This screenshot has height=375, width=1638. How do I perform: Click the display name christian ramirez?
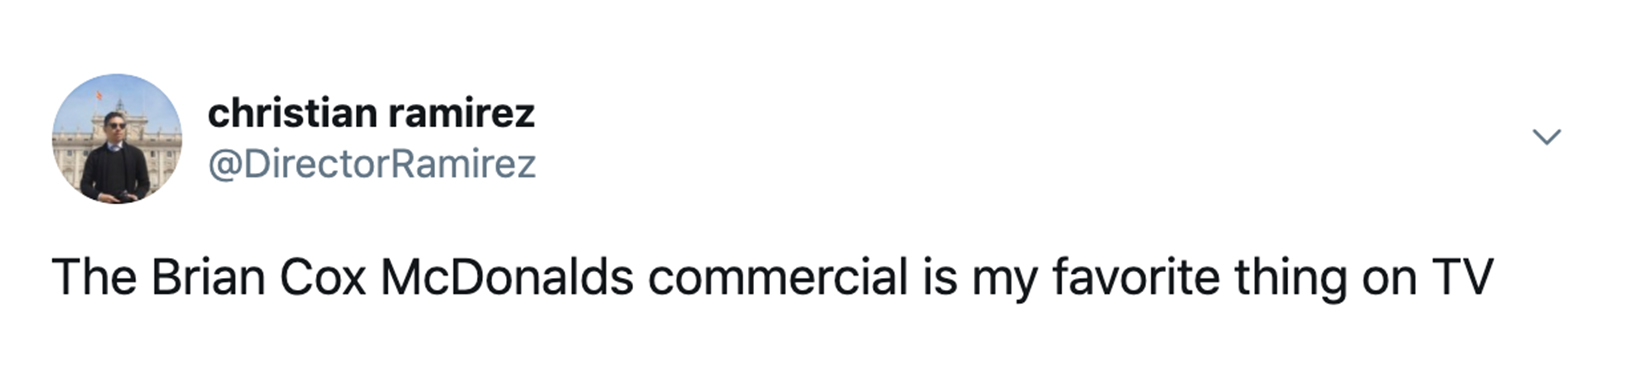click(371, 113)
